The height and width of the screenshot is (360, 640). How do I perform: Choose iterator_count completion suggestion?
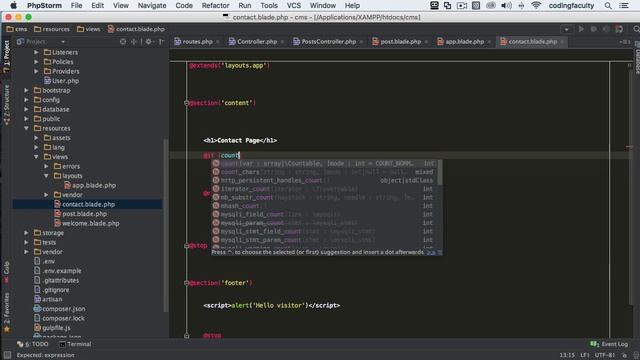tap(324, 189)
